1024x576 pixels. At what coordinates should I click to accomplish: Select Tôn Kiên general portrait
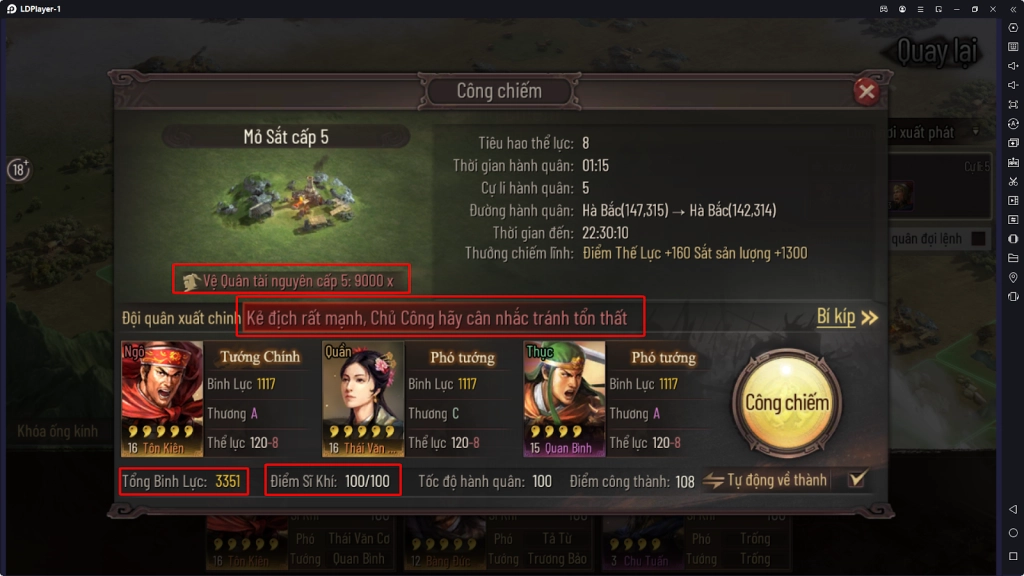click(161, 398)
